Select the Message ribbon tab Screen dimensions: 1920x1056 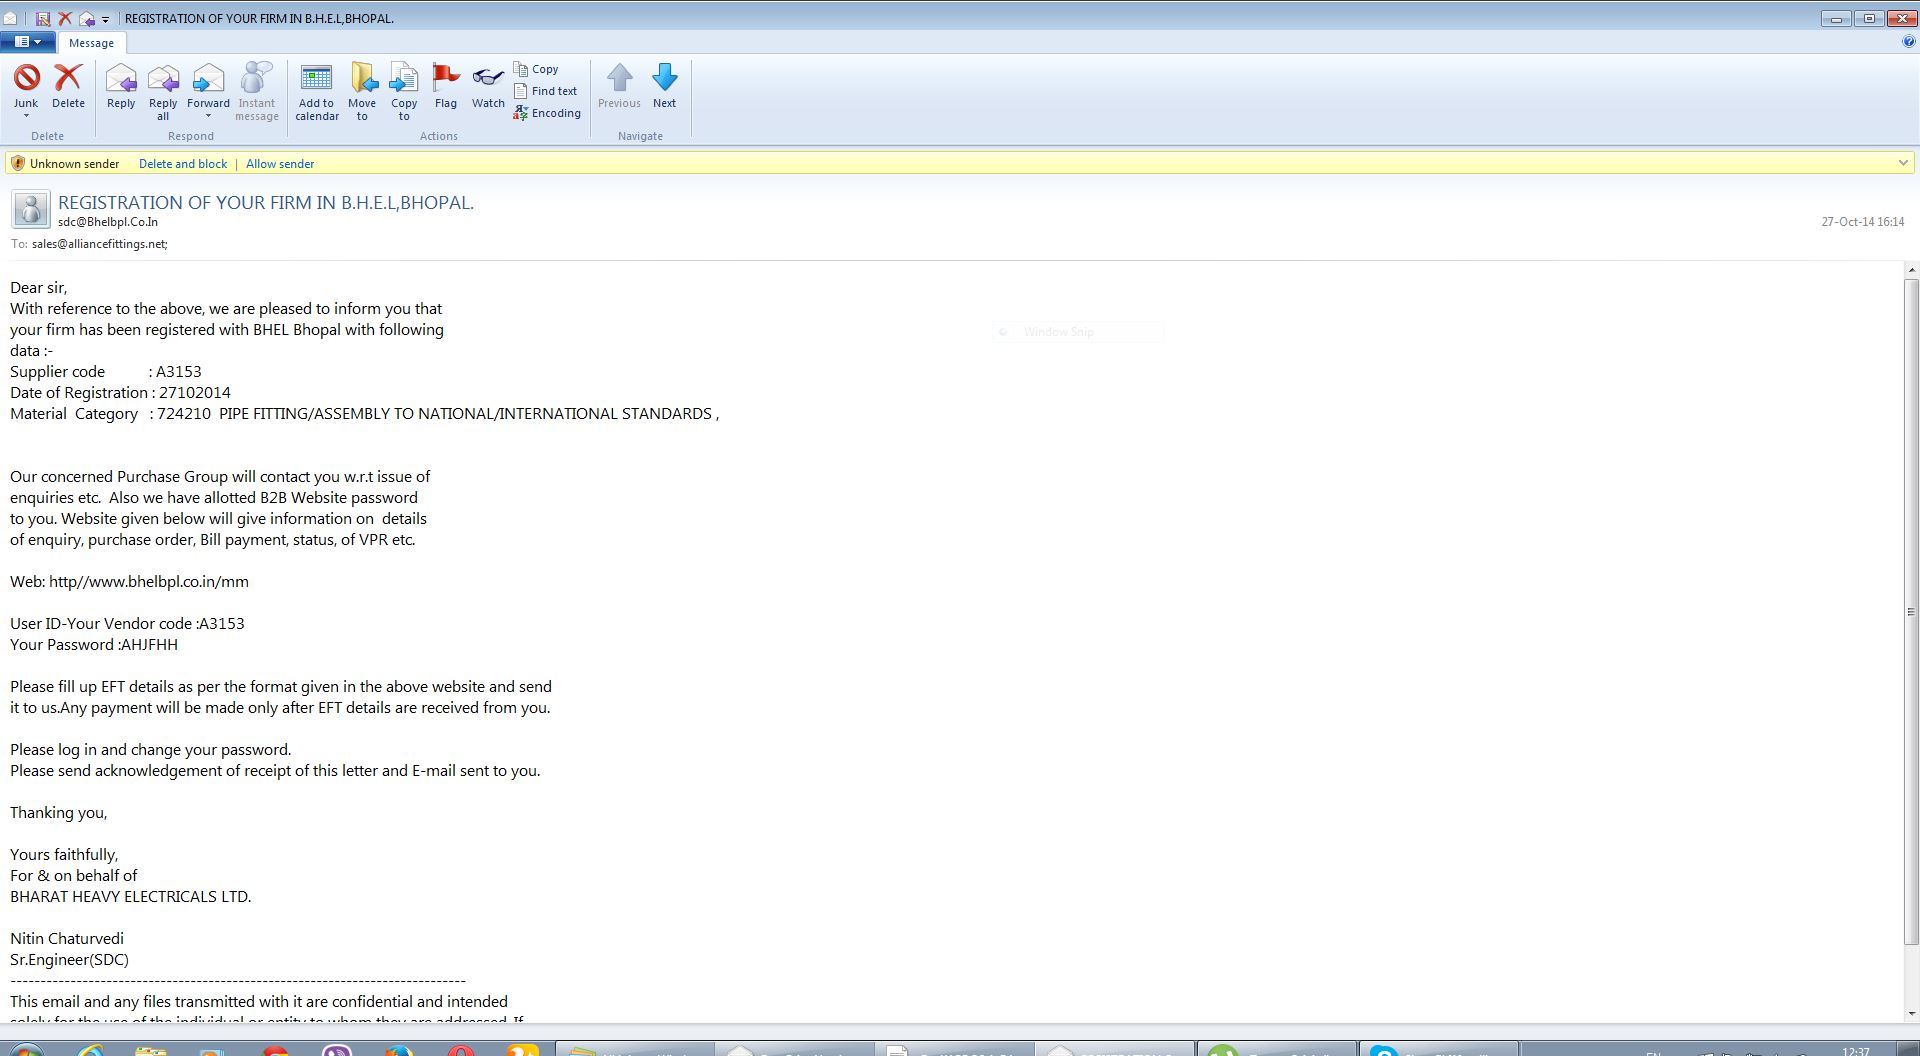(x=91, y=43)
